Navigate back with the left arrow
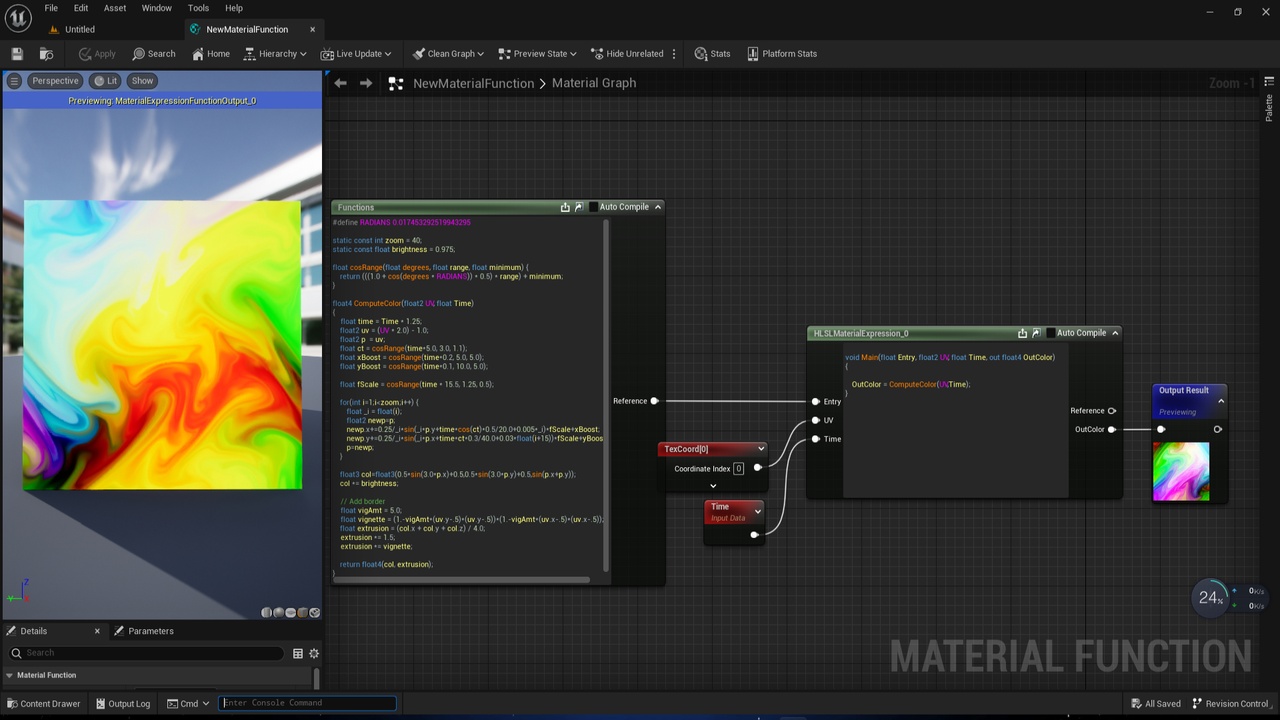 click(x=341, y=83)
